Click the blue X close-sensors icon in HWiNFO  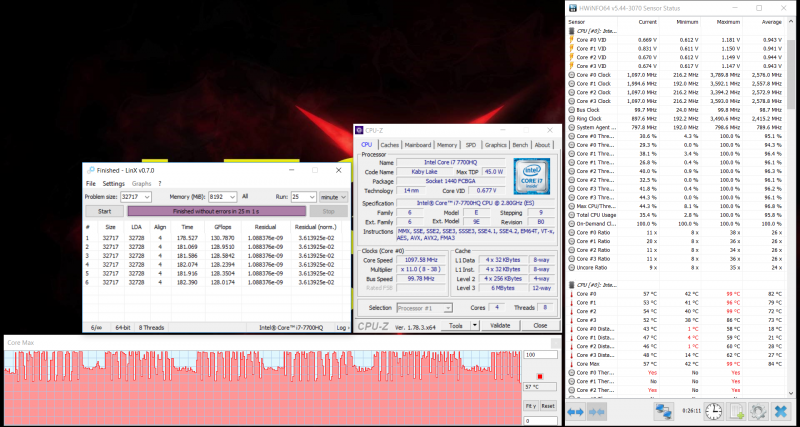780,411
